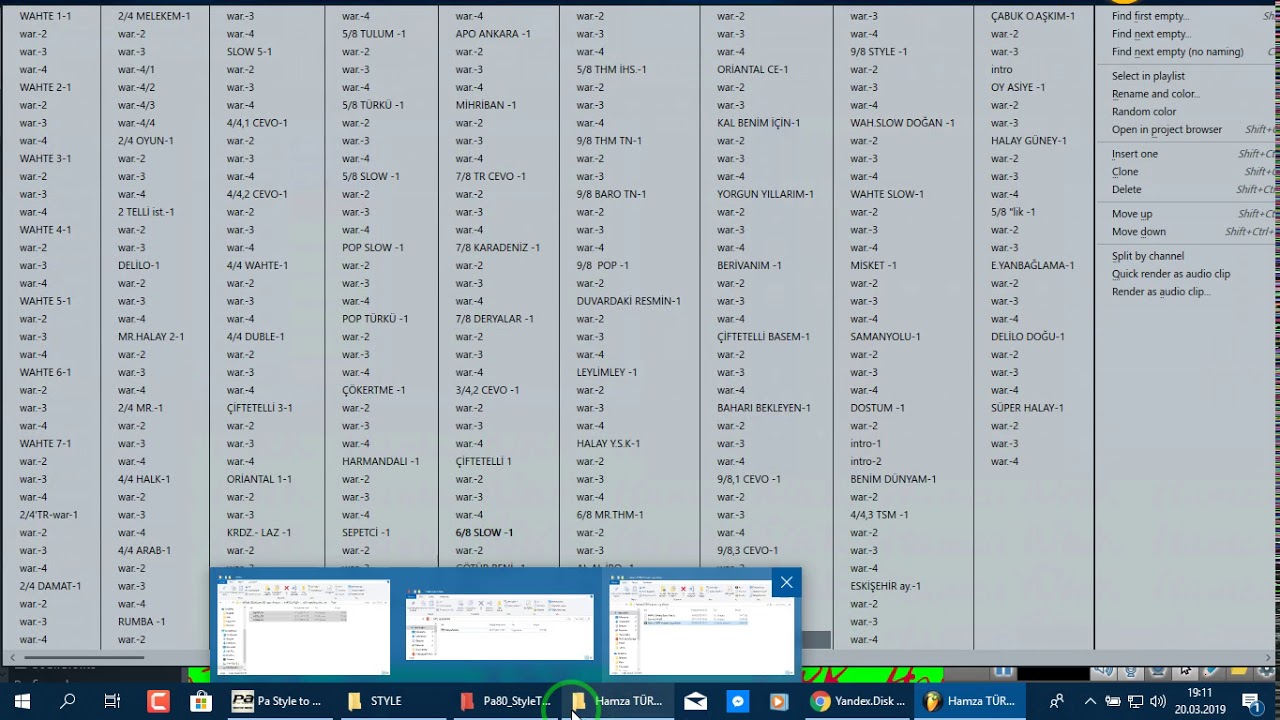The image size is (1280, 720).
Task: Select pattern ÇİFTETELLİ 3-1
Action: pos(260,408)
